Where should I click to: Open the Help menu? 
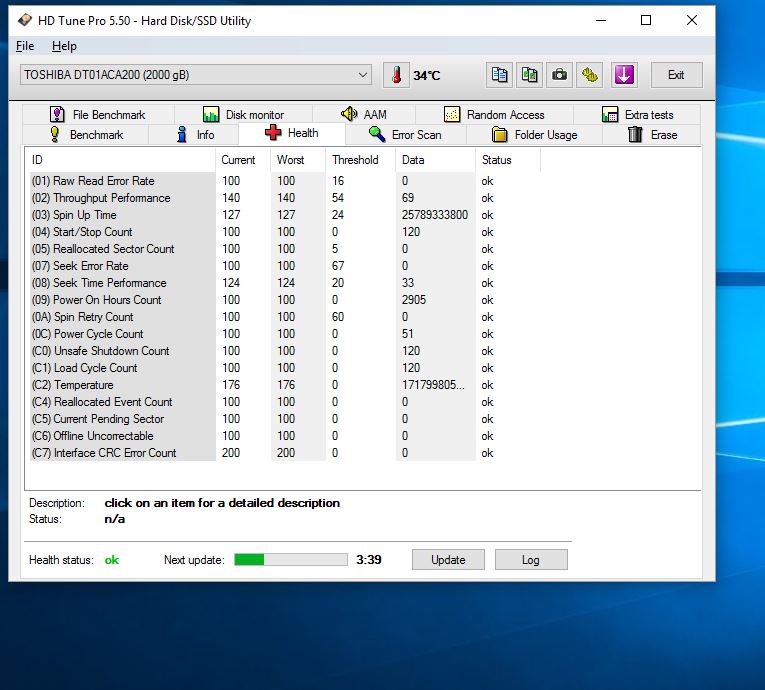[x=64, y=46]
